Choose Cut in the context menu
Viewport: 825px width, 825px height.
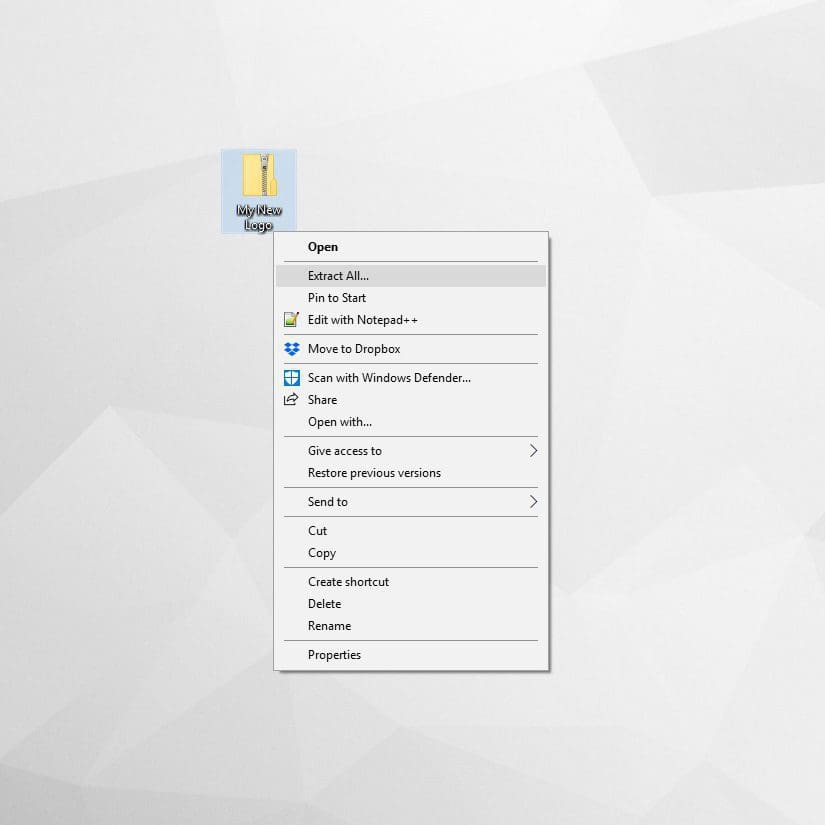318,531
